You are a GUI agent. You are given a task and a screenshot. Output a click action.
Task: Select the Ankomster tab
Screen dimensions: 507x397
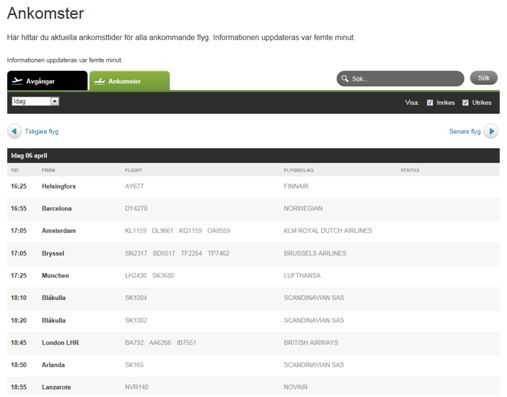[x=130, y=81]
